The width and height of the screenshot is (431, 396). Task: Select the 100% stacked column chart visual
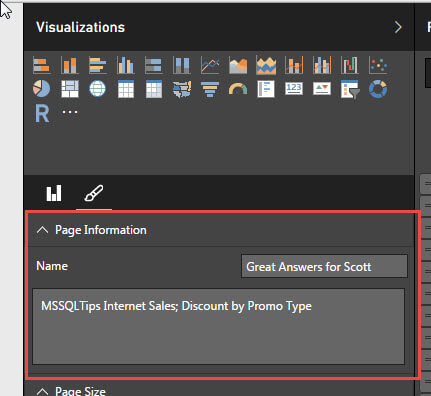click(x=182, y=65)
